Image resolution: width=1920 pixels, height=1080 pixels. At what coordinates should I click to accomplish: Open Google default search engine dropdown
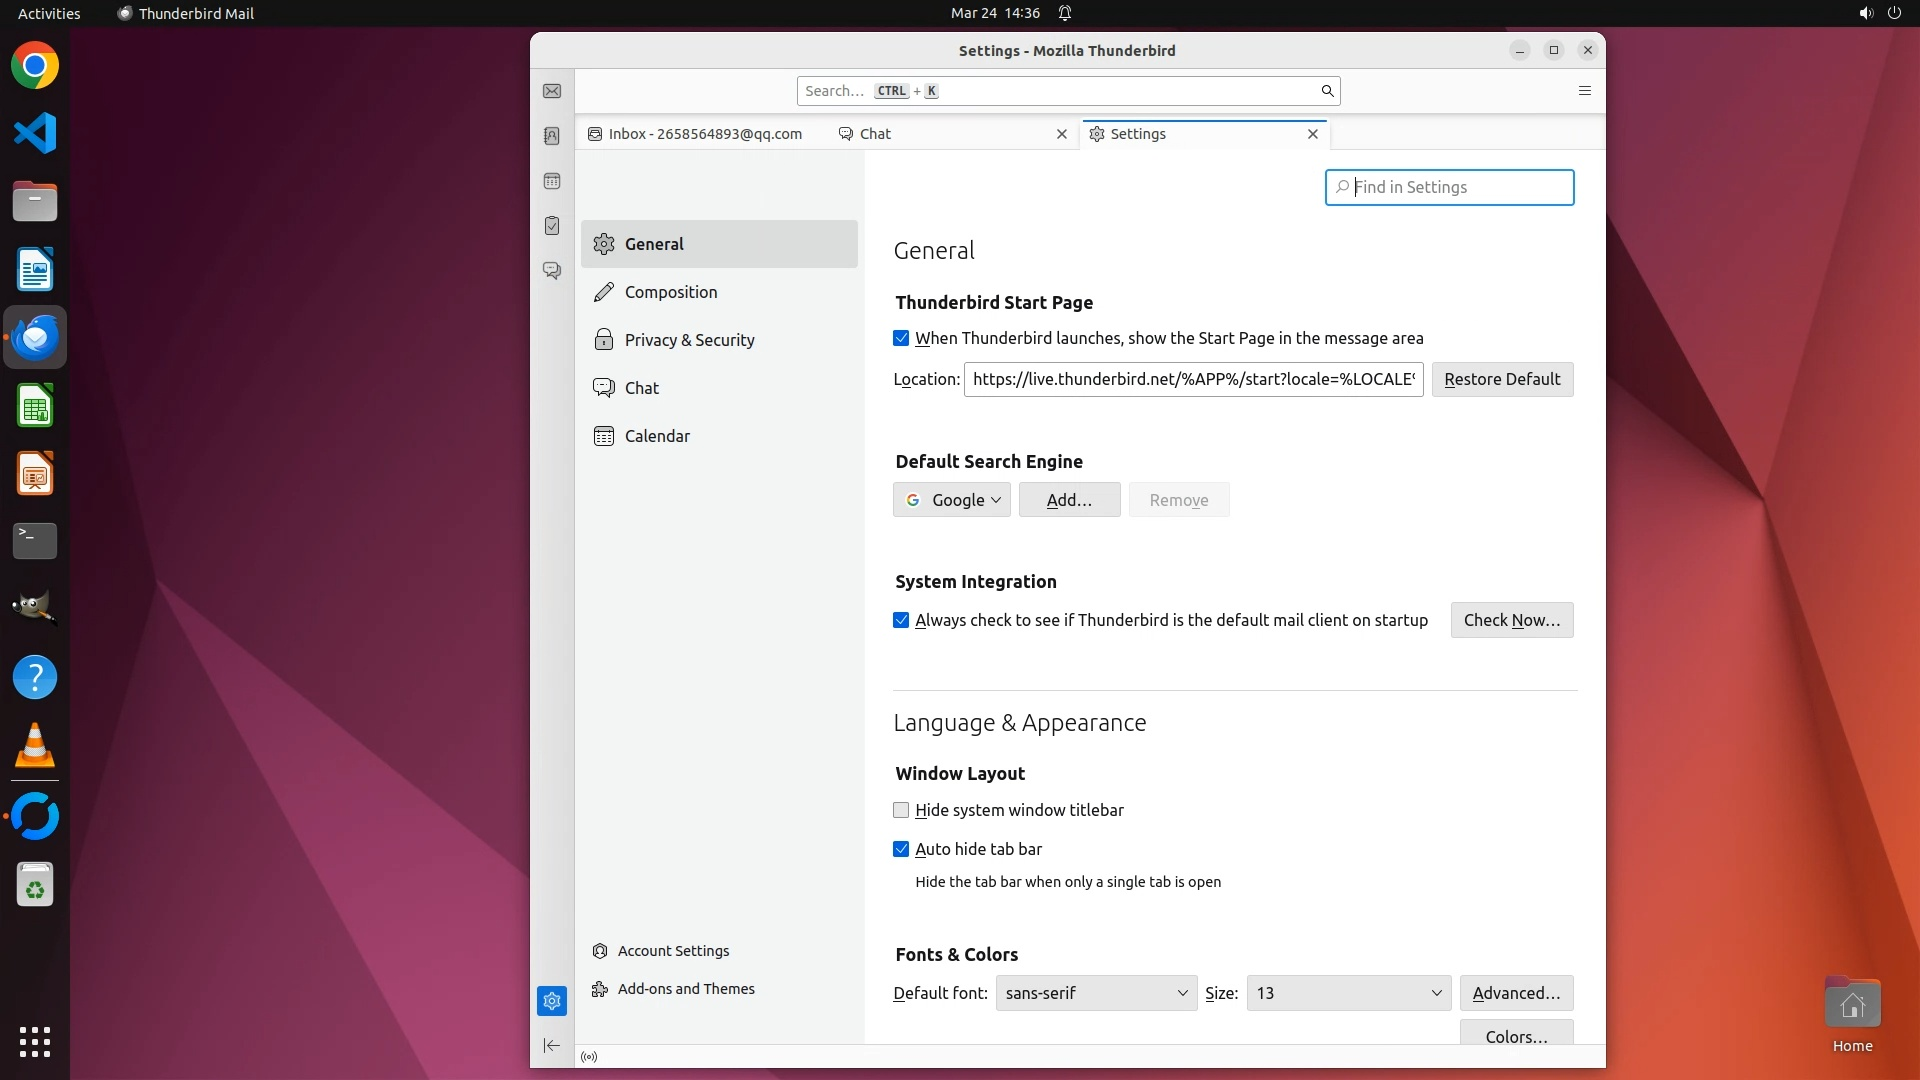pyautogui.click(x=951, y=500)
